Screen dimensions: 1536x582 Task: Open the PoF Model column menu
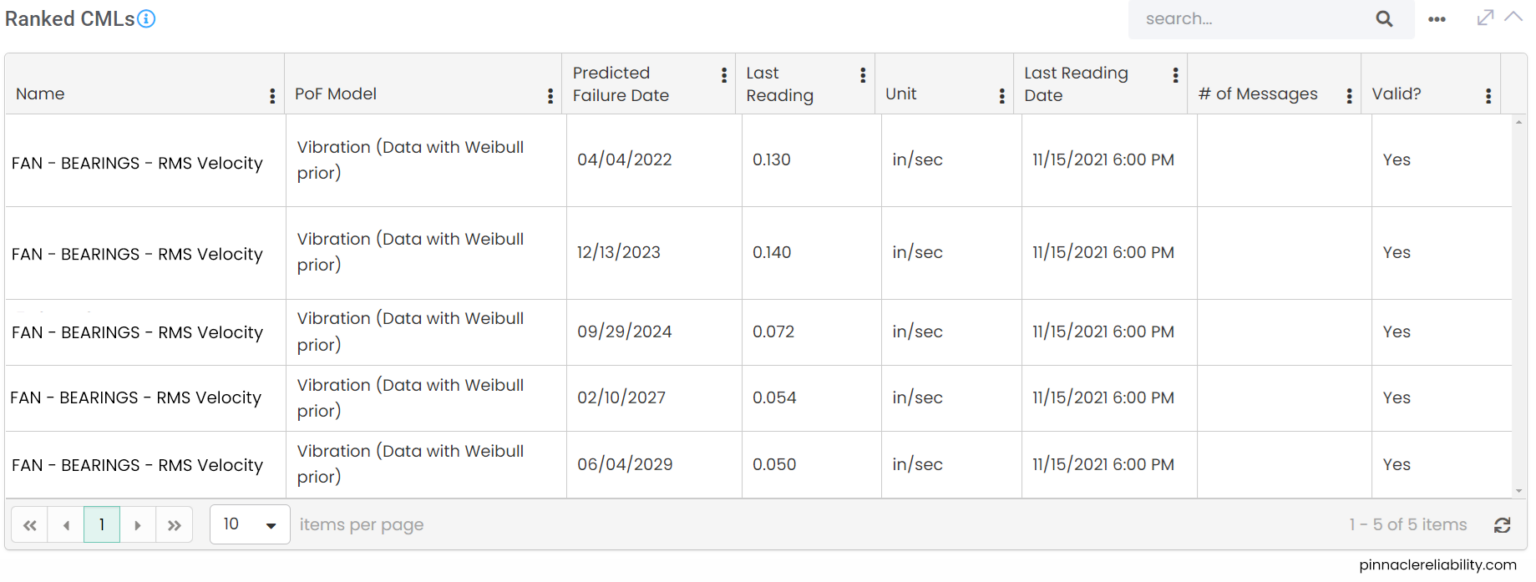pyautogui.click(x=550, y=96)
